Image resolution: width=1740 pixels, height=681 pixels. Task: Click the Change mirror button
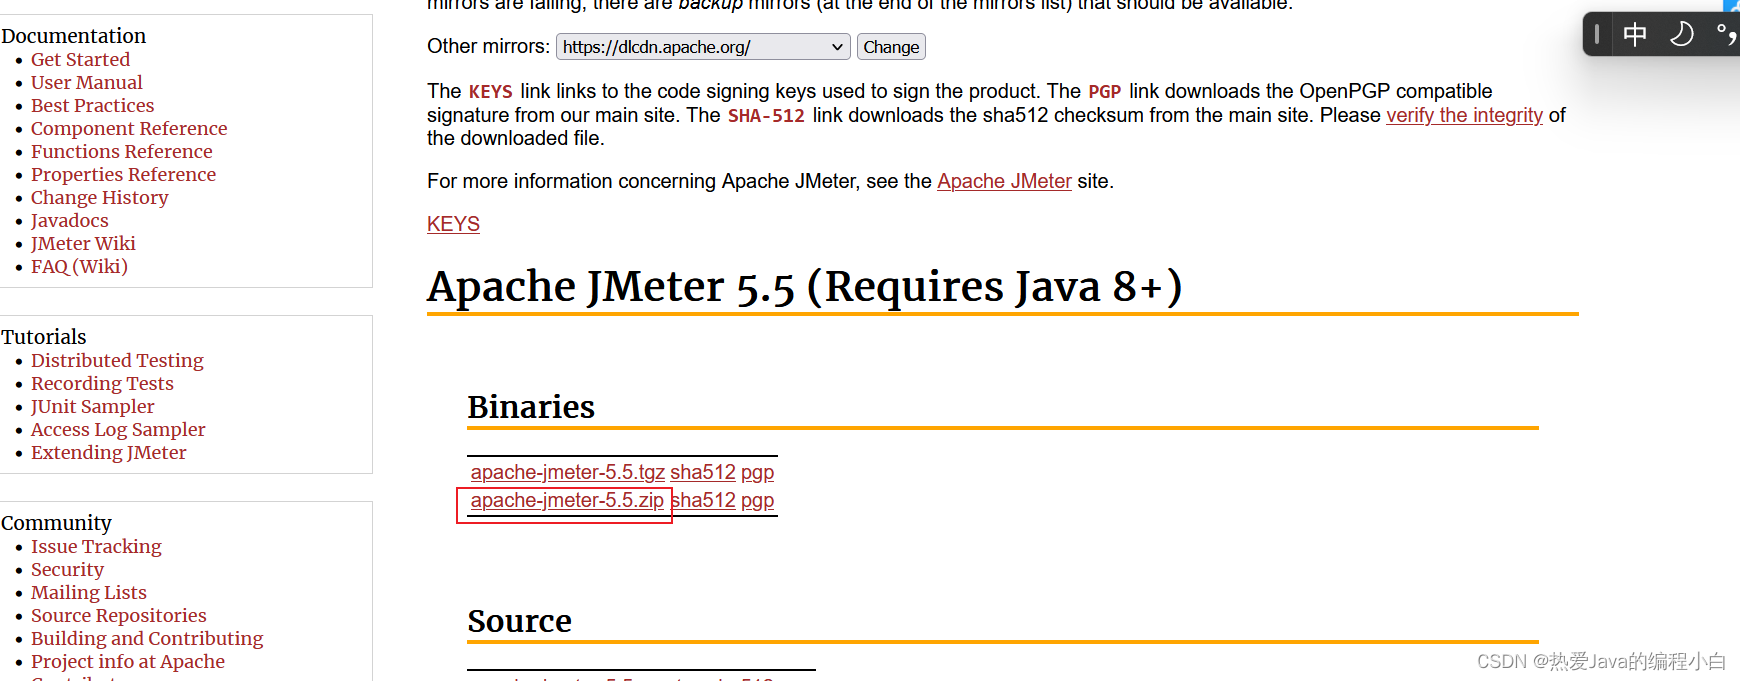coord(891,47)
